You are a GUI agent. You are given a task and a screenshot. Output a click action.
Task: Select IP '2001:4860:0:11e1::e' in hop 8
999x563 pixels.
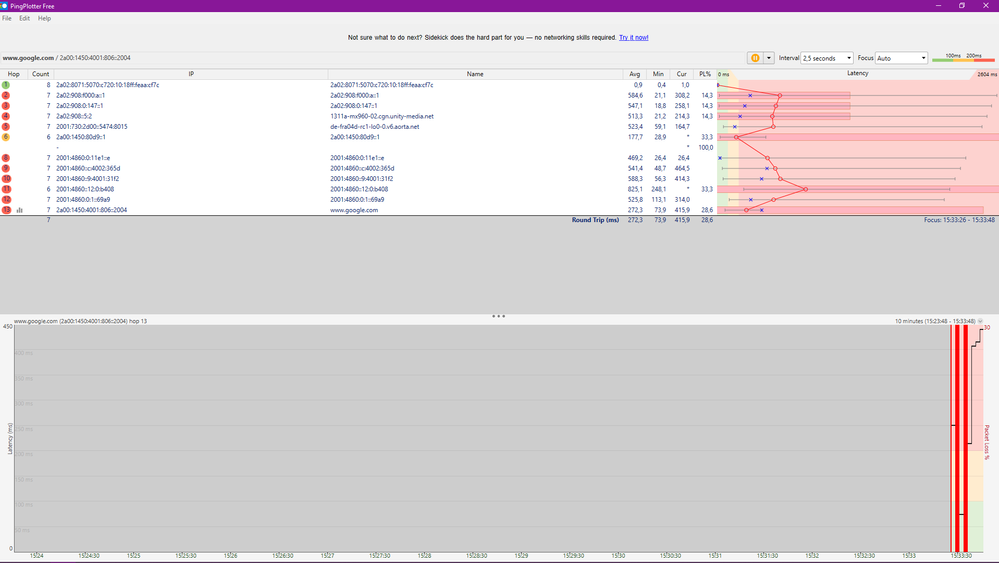[83, 158]
